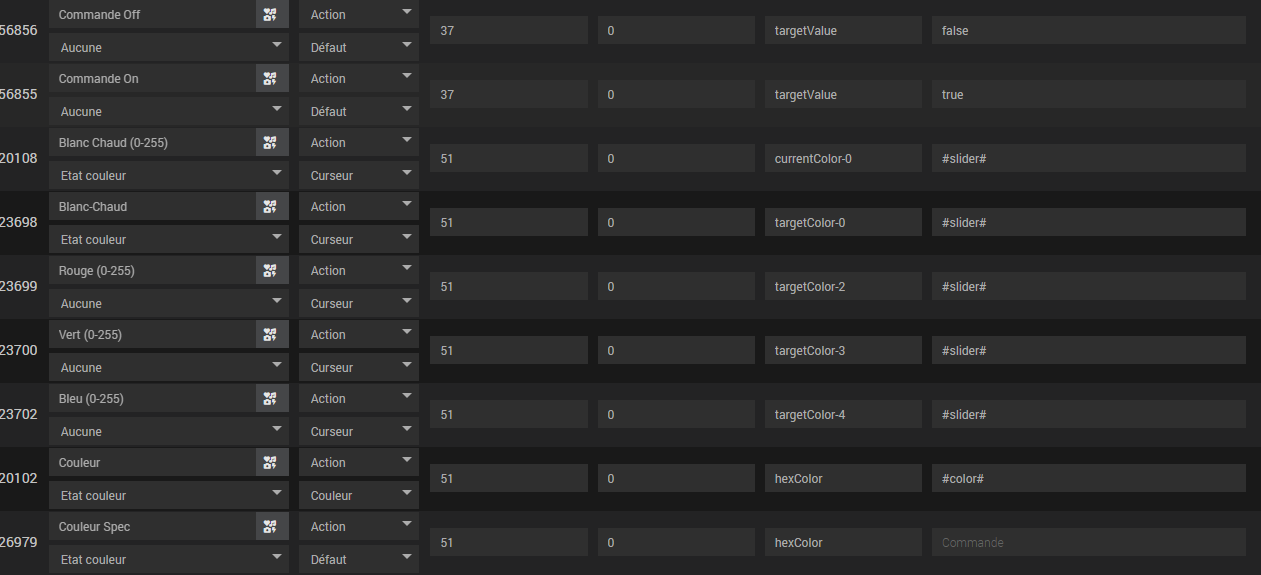Click the Commande Off name field
1261x575 pixels.
152,15
